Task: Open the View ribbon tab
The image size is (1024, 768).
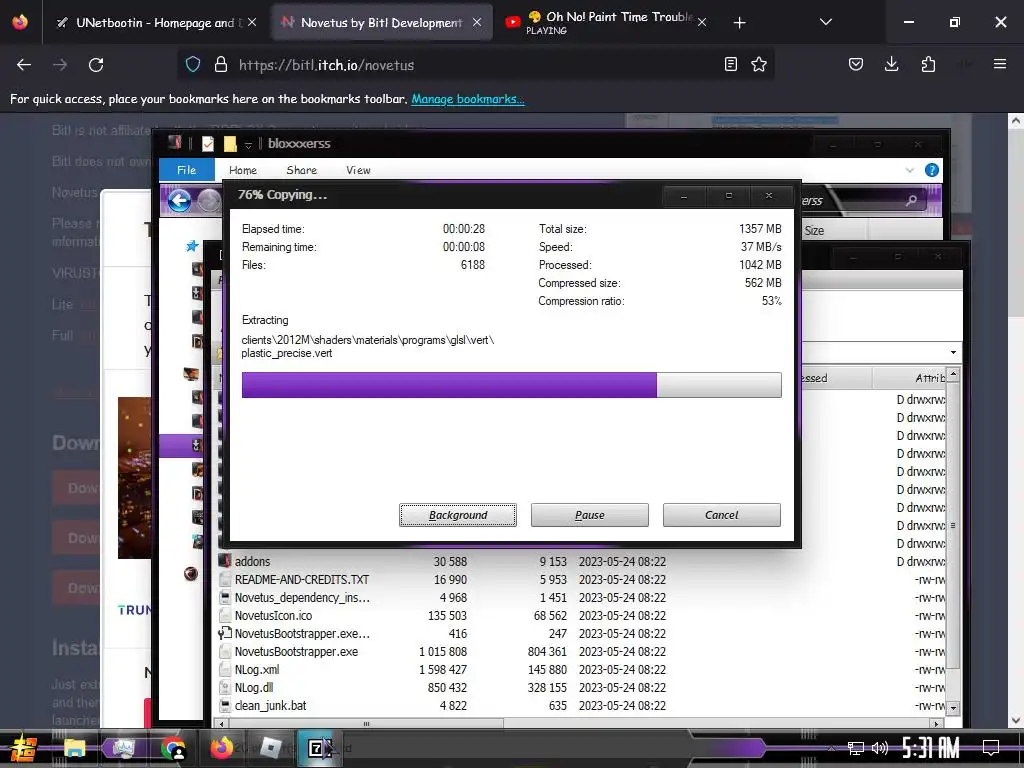Action: tap(358, 170)
